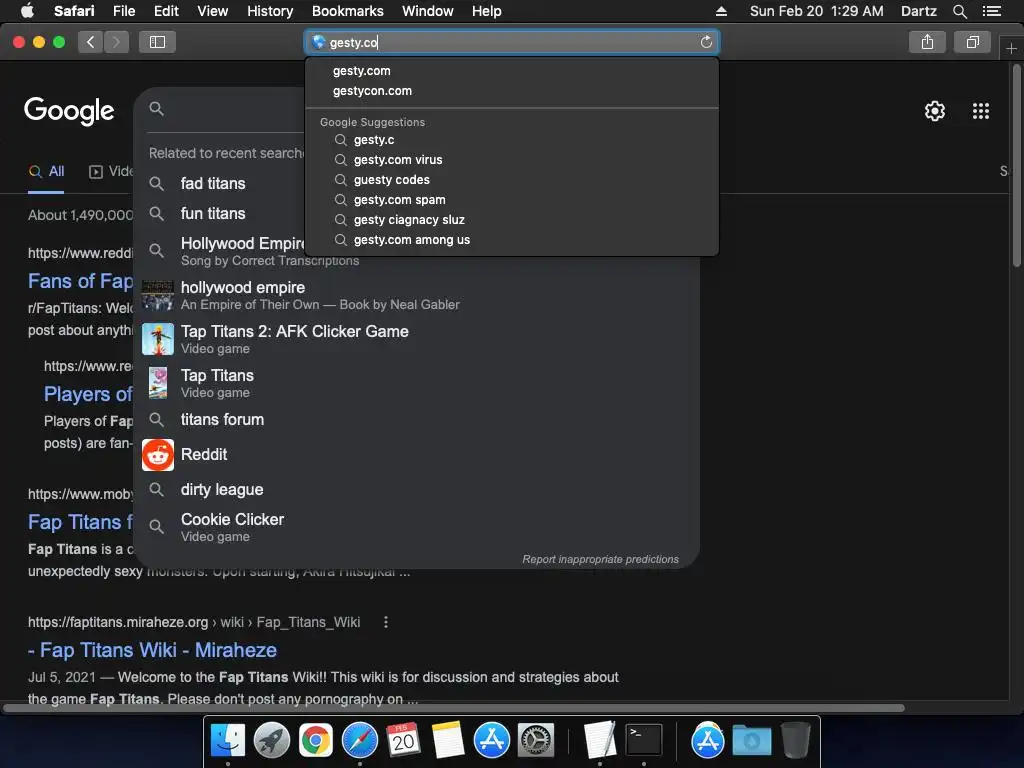Select the All search tab
Viewport: 1024px width, 768px height.
point(46,172)
